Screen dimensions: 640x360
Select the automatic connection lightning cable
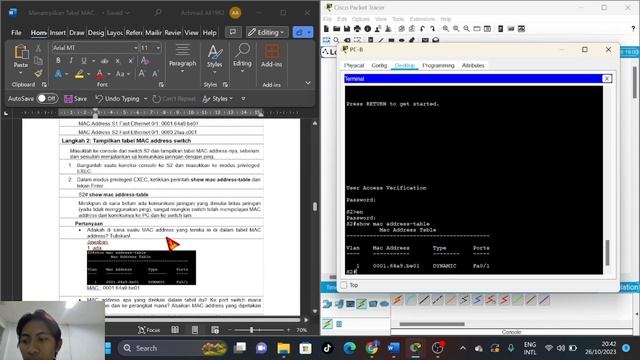click(x=398, y=300)
